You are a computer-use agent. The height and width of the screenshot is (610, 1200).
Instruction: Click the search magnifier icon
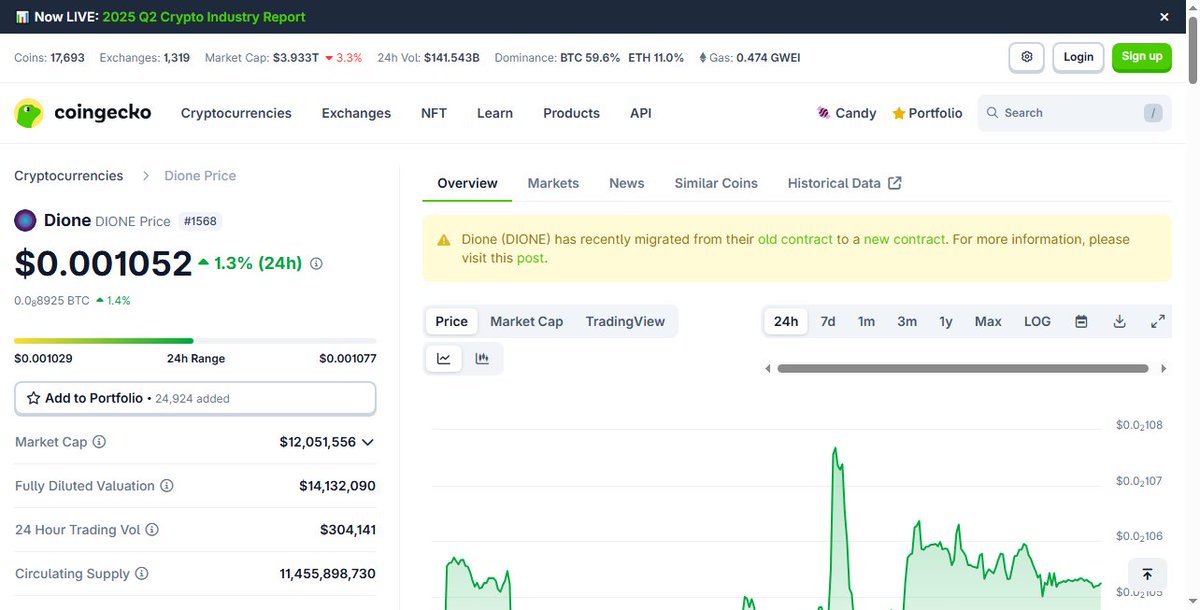[x=992, y=113]
